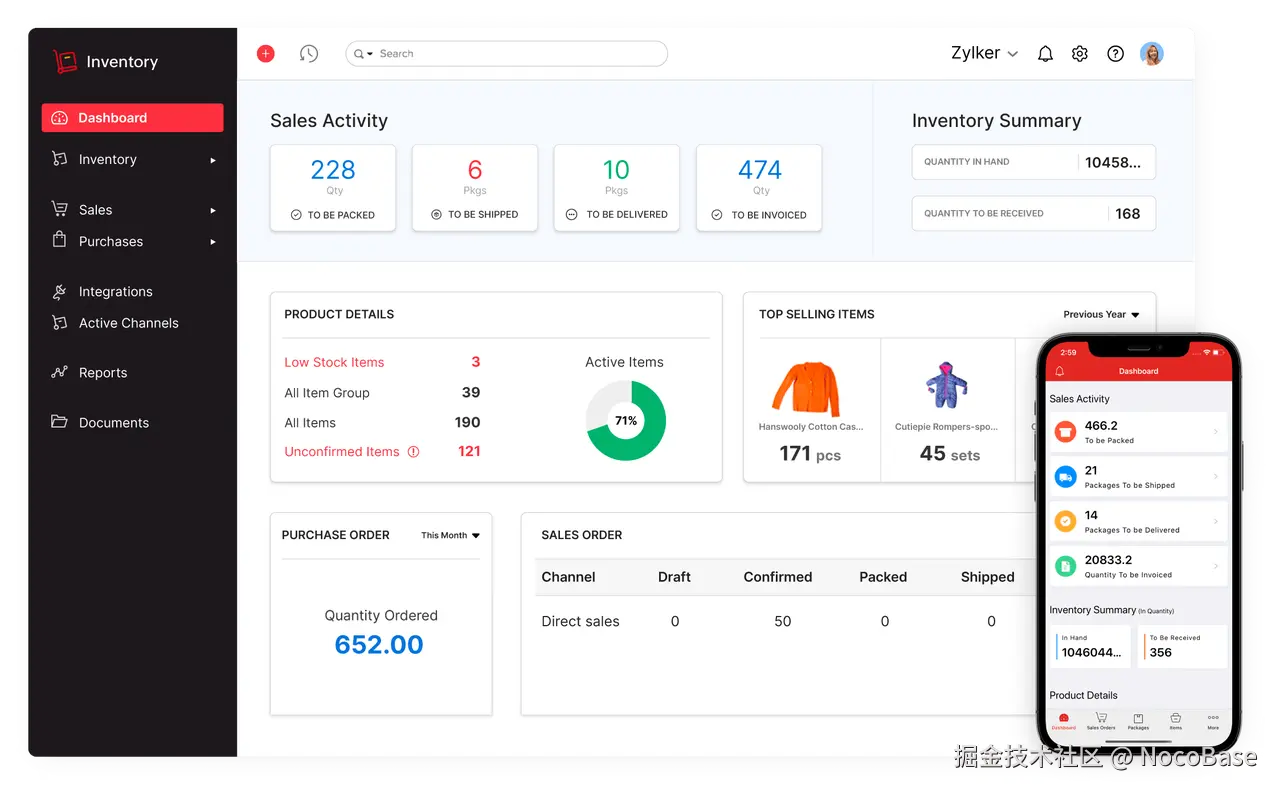Select Dashboard in the sidebar menu

[x=113, y=117]
